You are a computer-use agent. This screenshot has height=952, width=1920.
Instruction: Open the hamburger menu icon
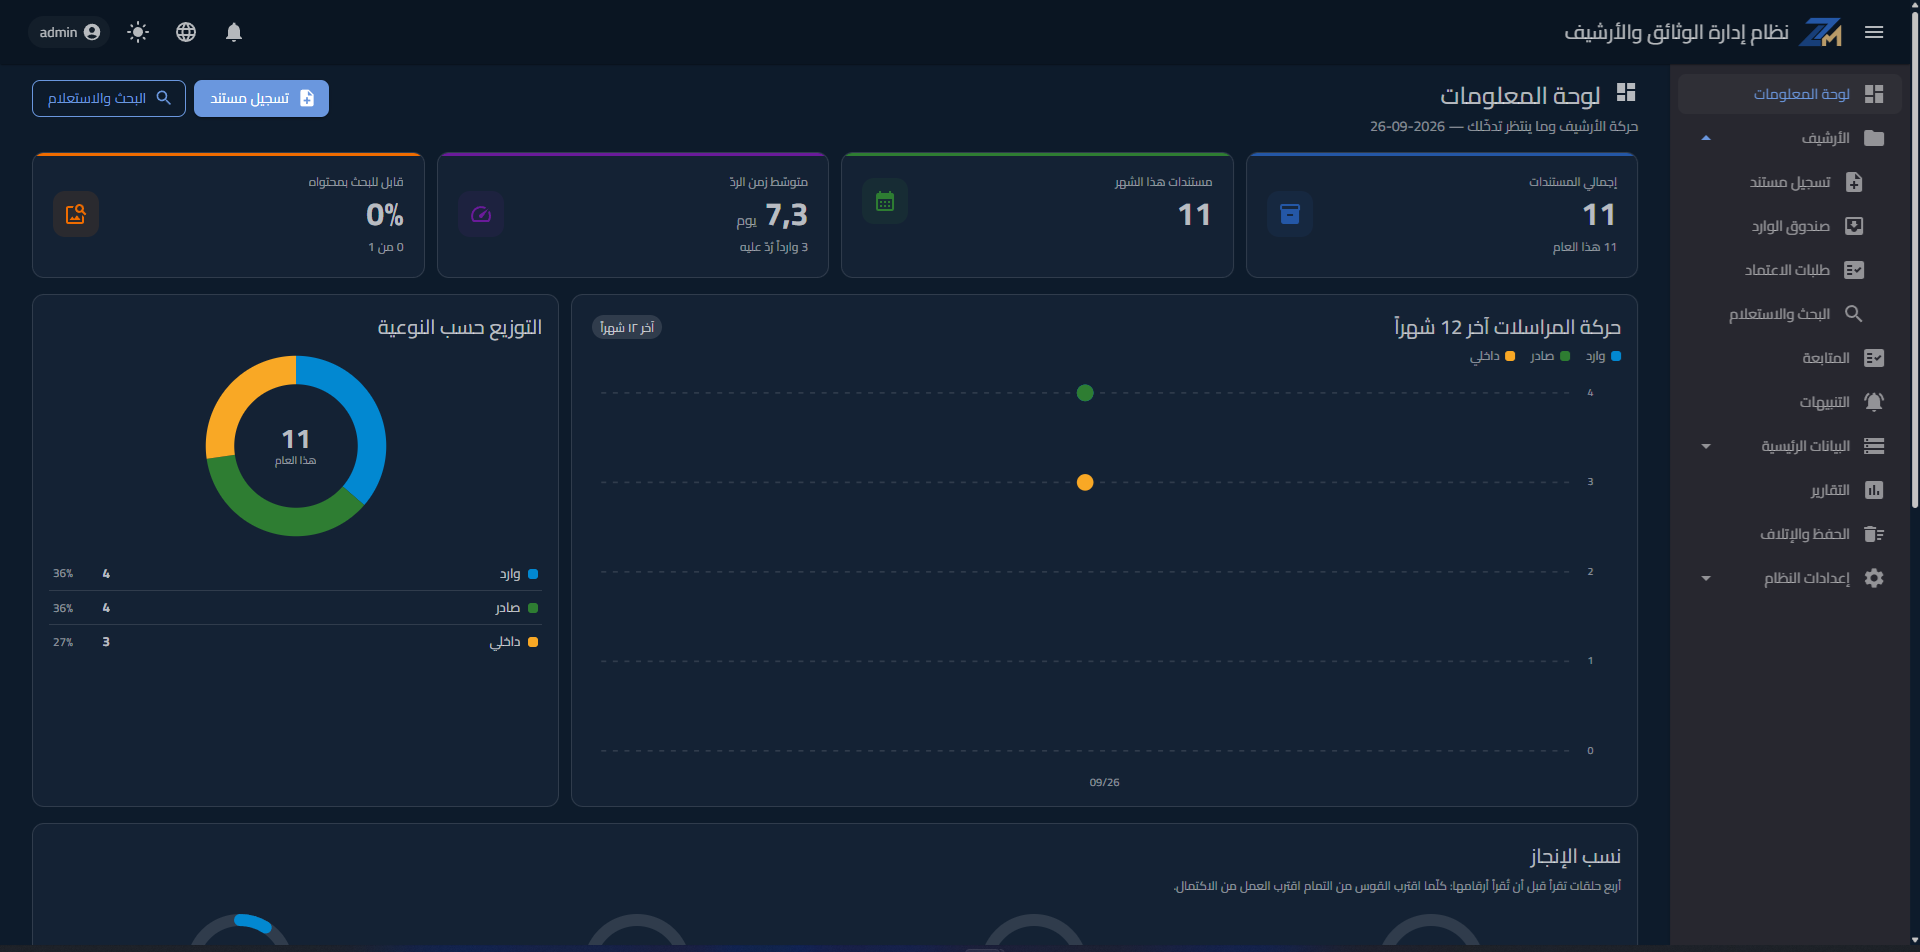(x=1874, y=32)
